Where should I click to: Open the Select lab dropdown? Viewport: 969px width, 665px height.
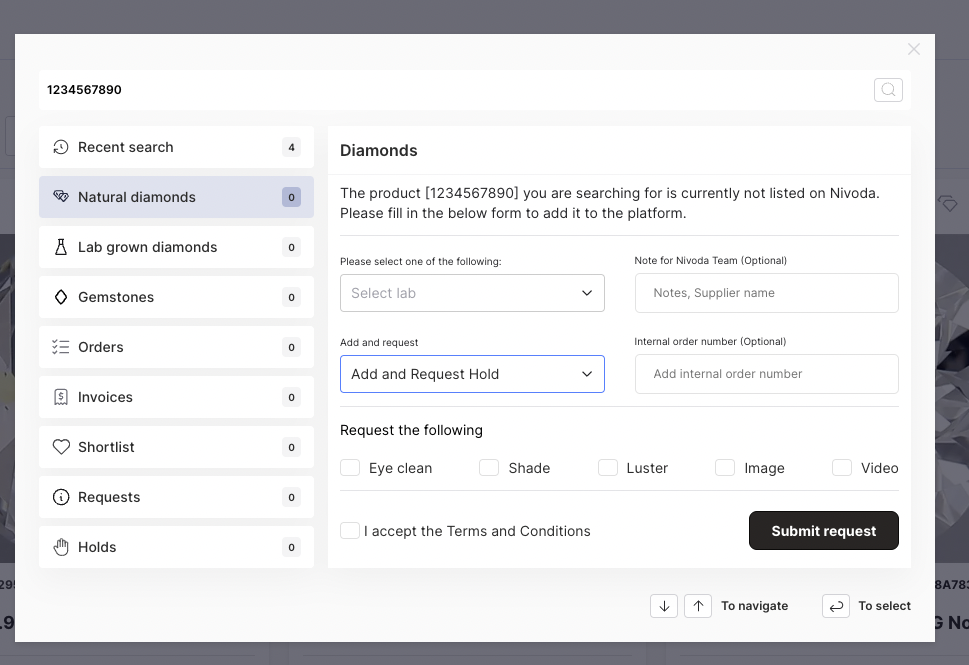point(472,293)
